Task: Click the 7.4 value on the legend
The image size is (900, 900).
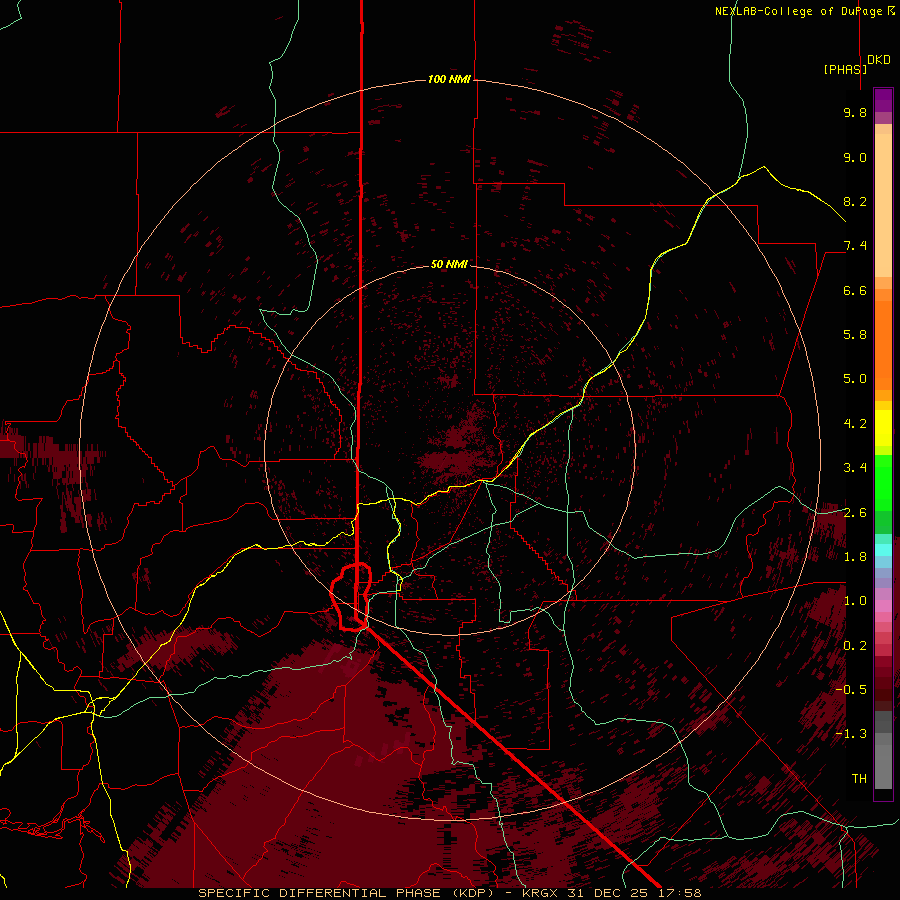Action: tap(855, 246)
